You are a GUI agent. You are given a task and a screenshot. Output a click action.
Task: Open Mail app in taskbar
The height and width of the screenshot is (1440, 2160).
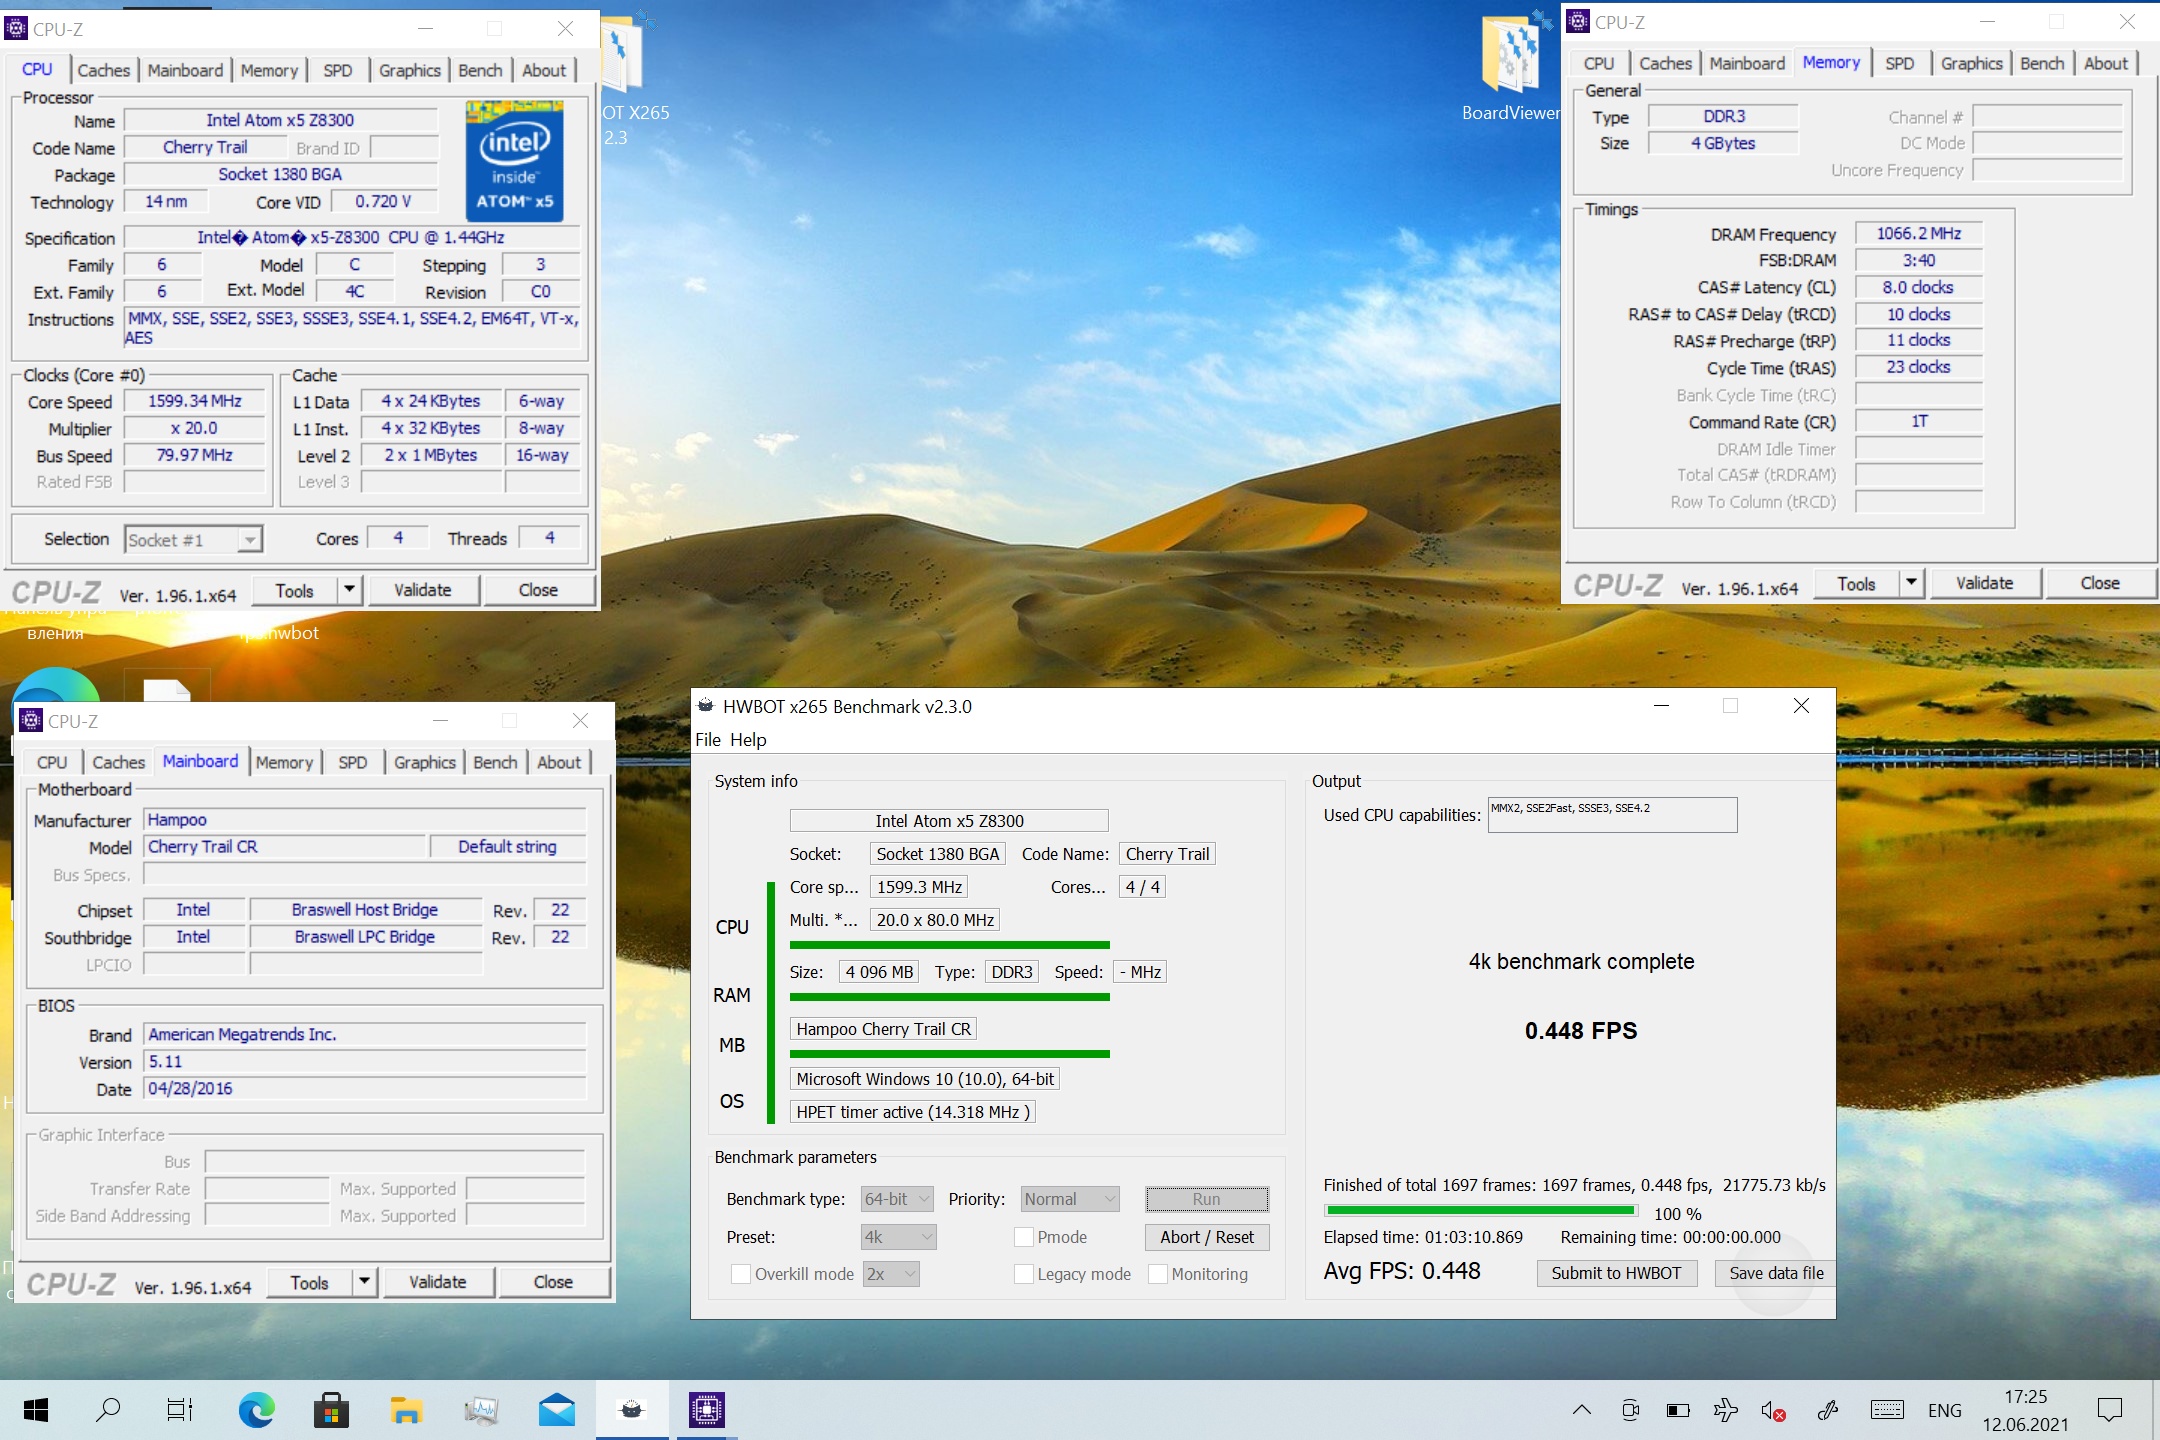556,1410
